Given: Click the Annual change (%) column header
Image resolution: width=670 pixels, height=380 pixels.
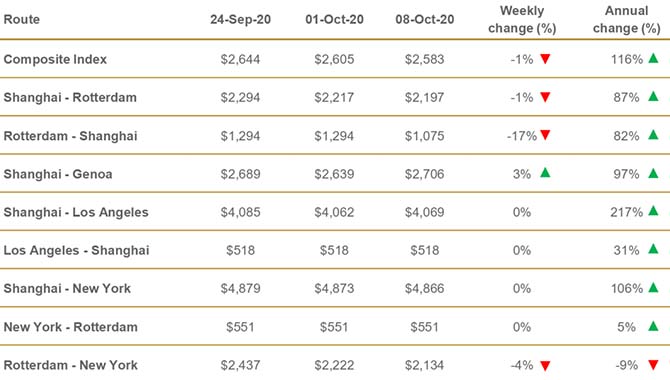Looking at the screenshot, I should pos(627,19).
